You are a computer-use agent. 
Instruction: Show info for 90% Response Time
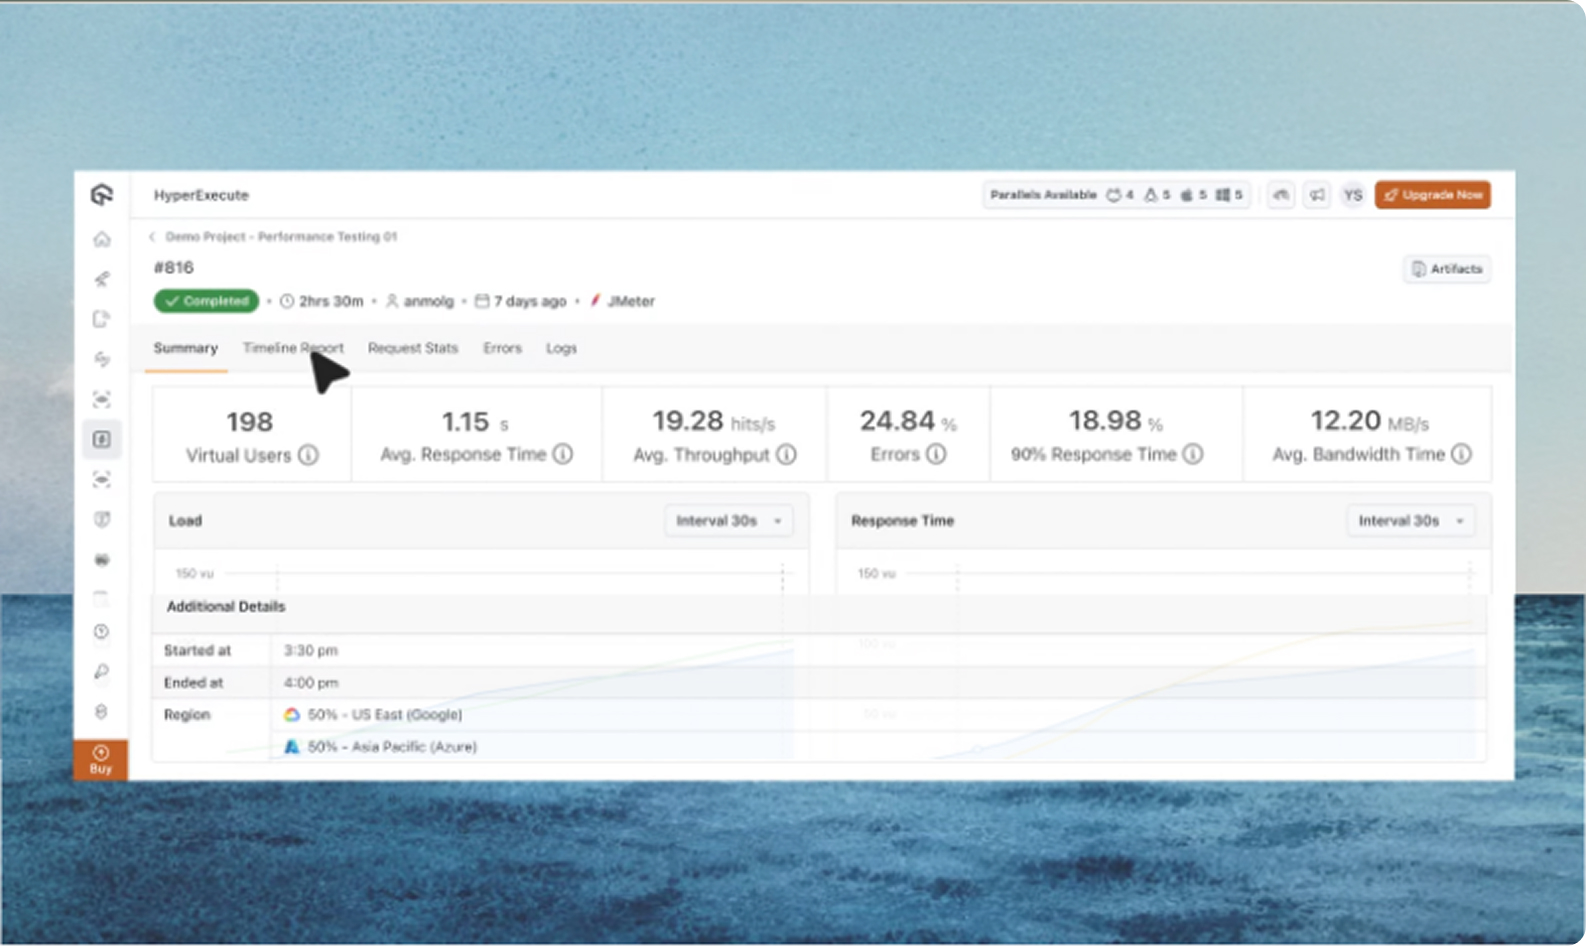tap(1193, 454)
